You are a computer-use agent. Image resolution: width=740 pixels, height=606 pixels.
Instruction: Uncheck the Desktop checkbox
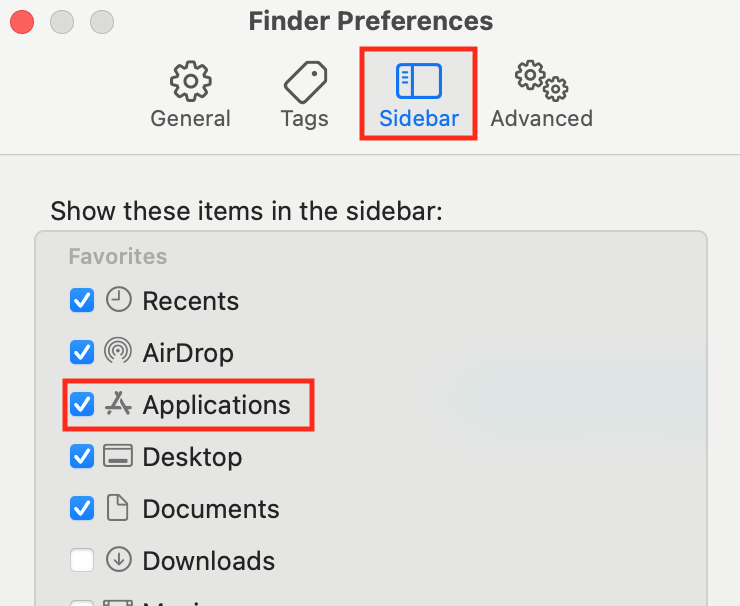click(x=82, y=456)
